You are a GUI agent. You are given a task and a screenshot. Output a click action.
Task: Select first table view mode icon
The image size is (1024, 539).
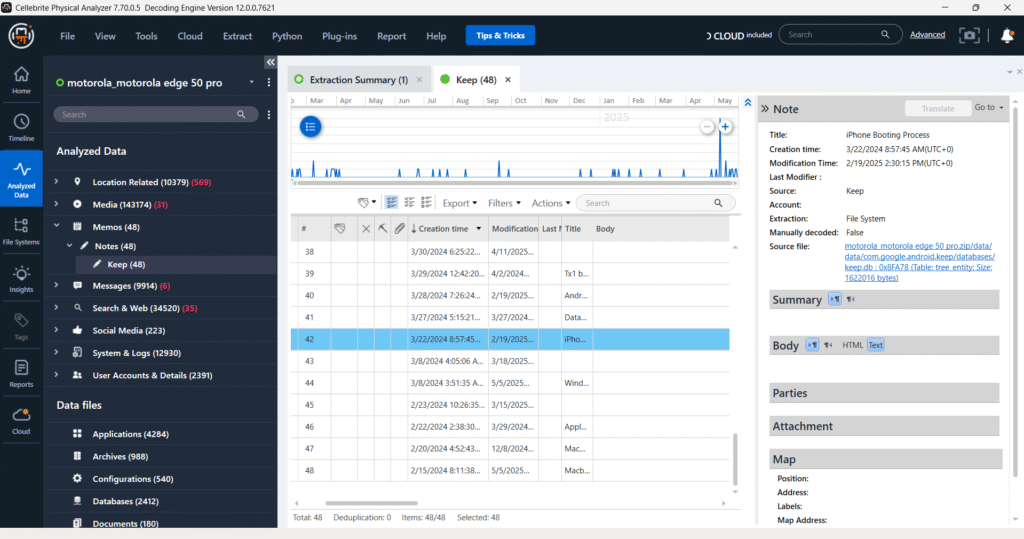pyautogui.click(x=391, y=203)
